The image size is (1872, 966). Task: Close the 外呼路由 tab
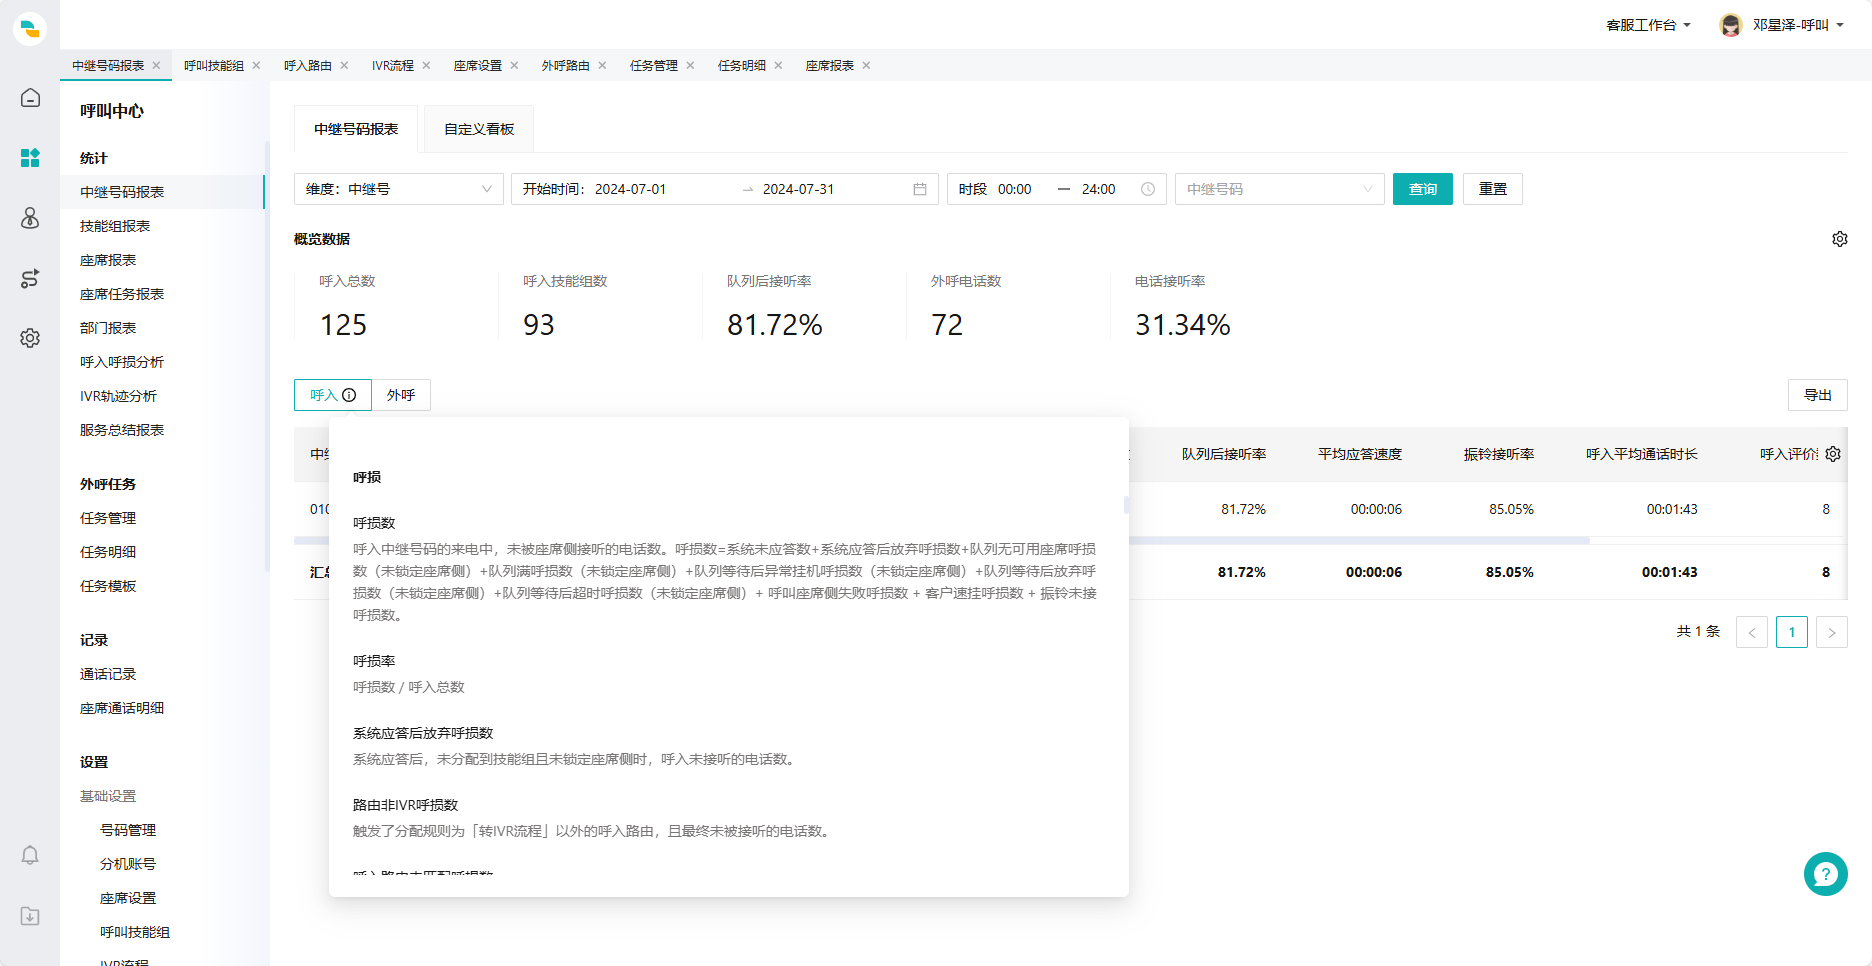[602, 65]
